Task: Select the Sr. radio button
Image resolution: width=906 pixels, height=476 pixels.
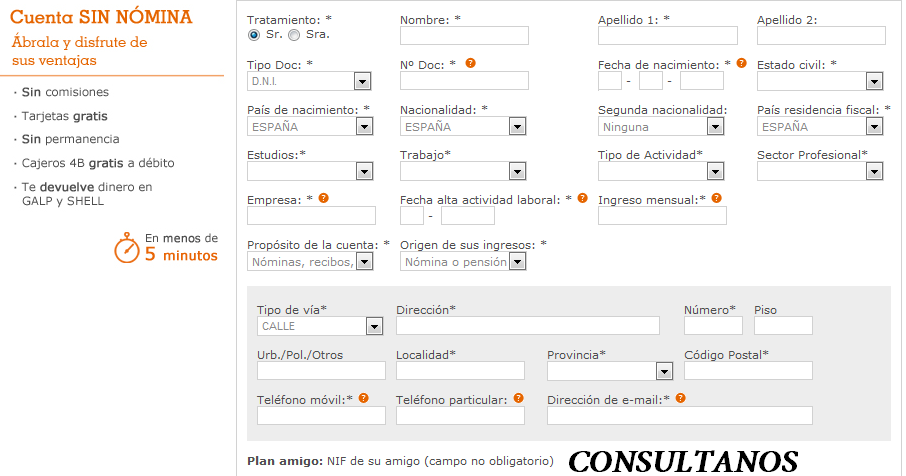Action: [x=254, y=35]
